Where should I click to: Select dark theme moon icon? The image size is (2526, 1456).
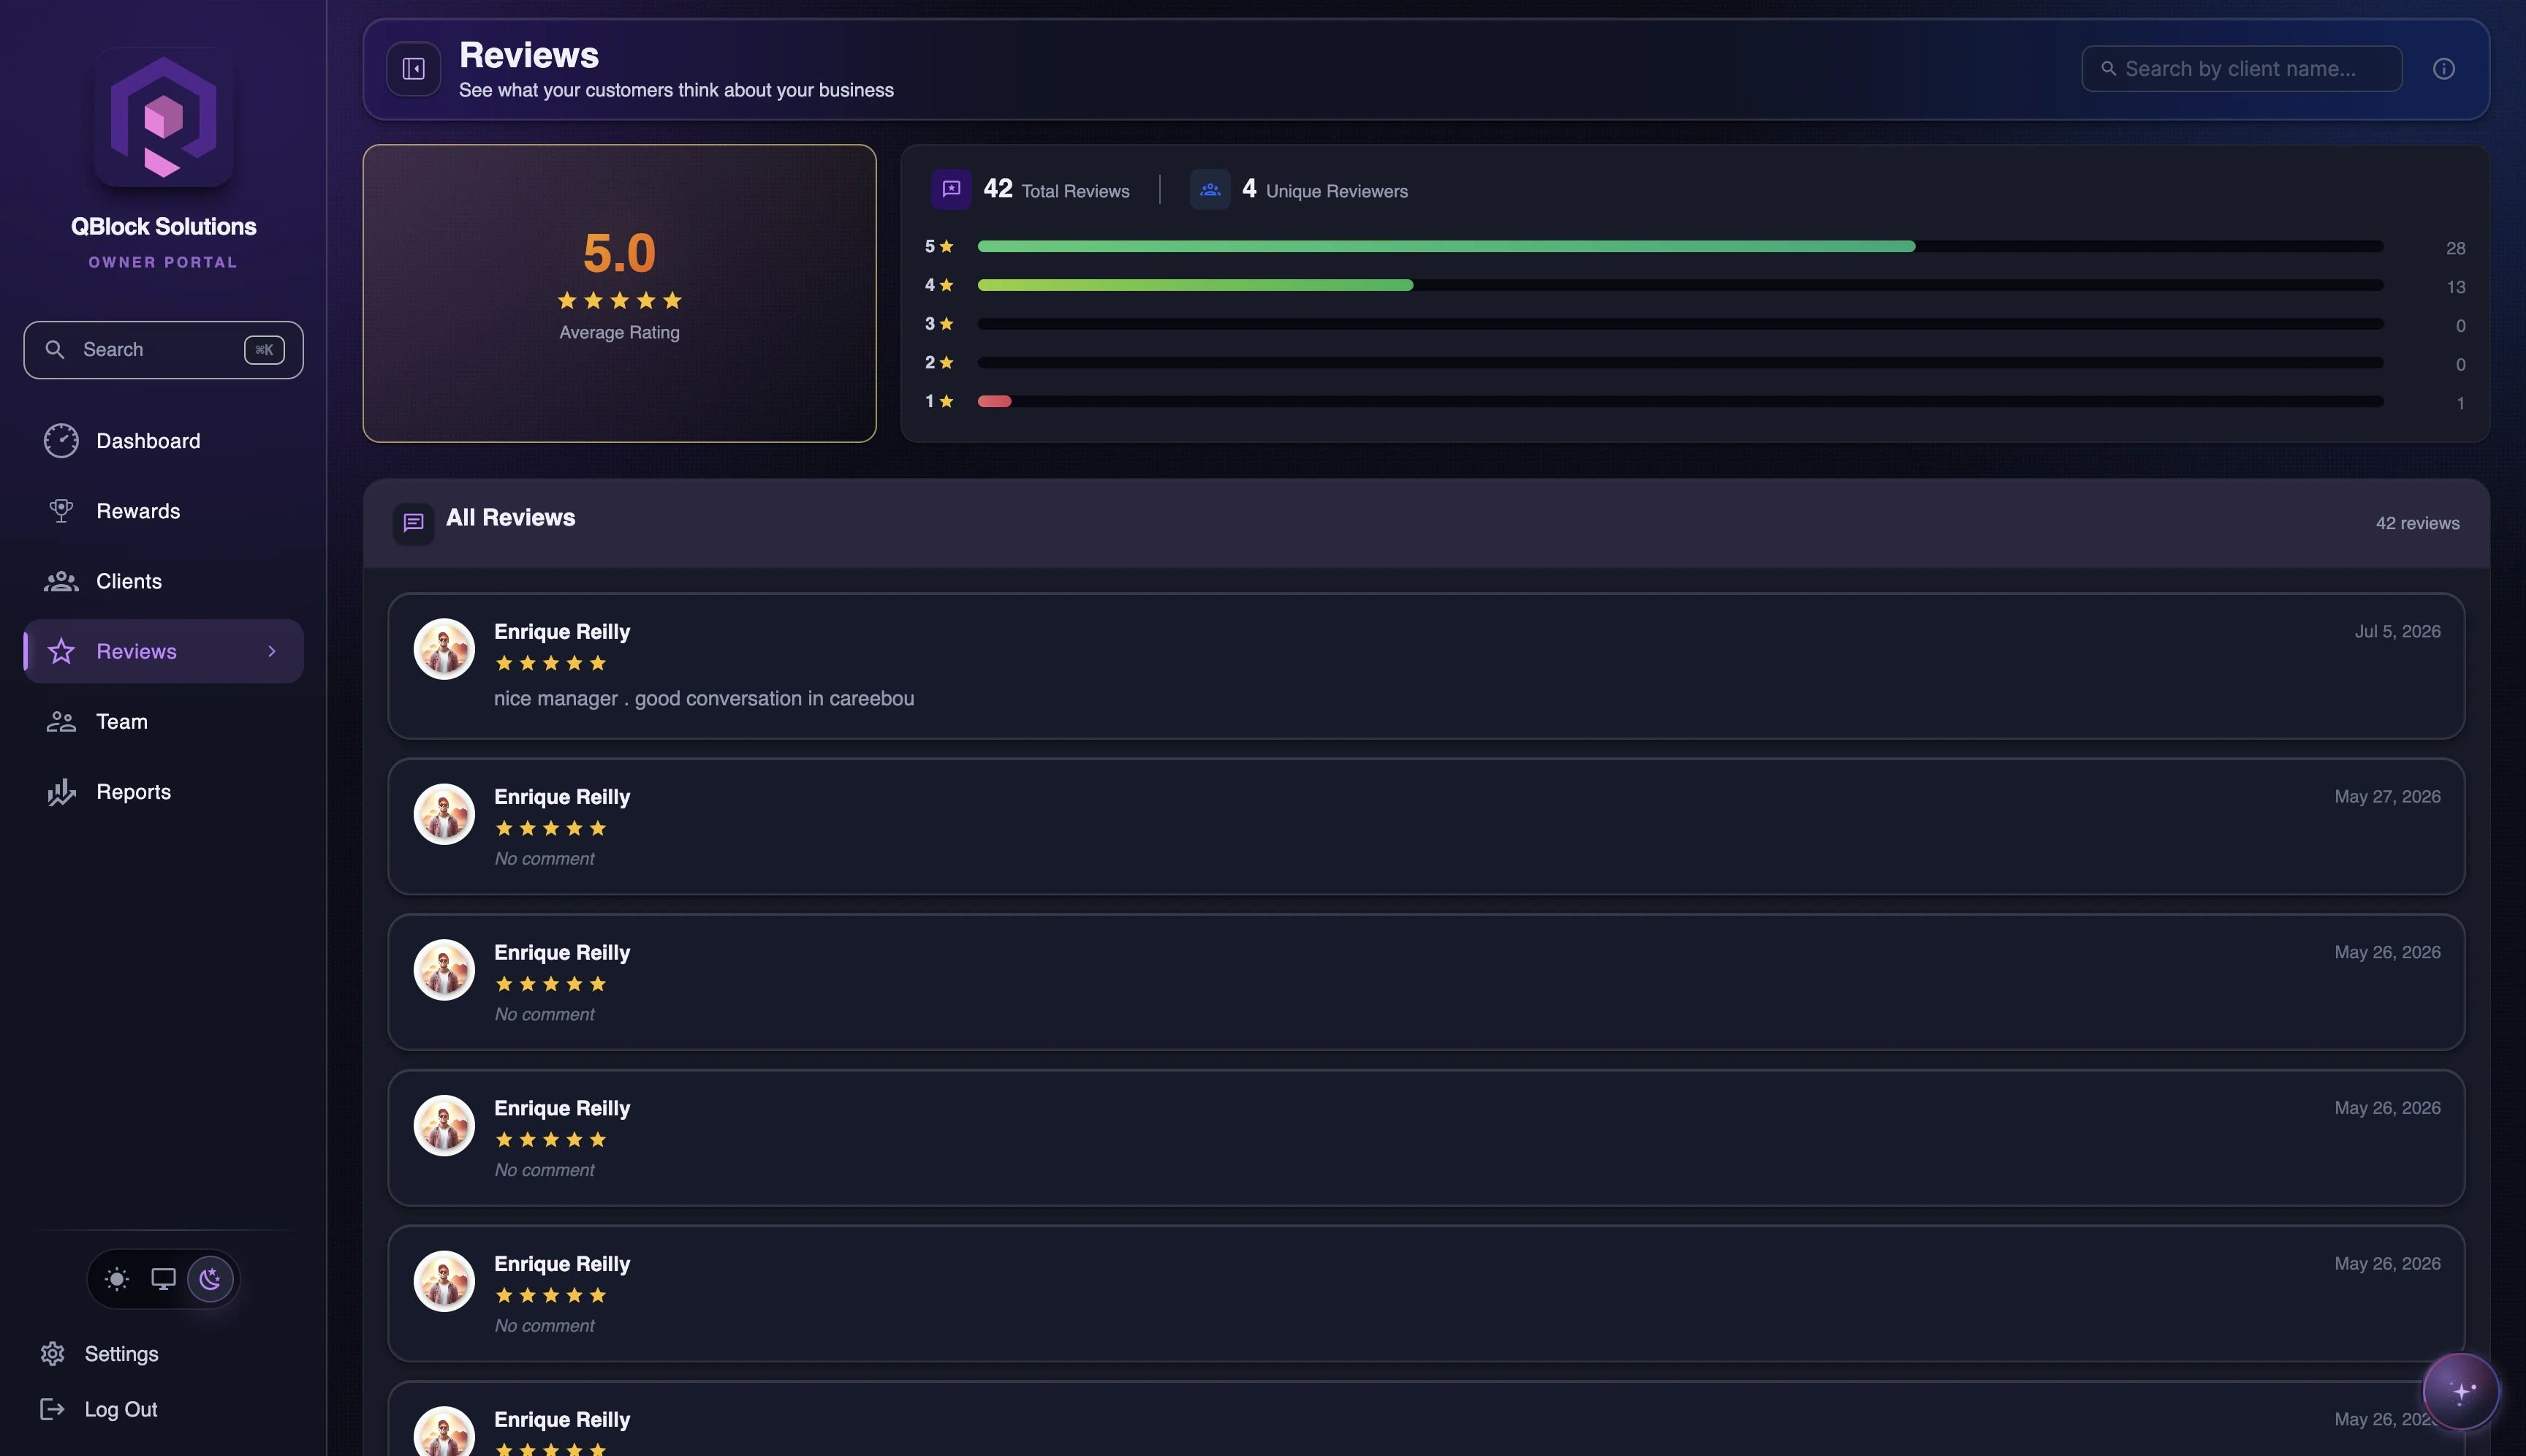click(210, 1279)
